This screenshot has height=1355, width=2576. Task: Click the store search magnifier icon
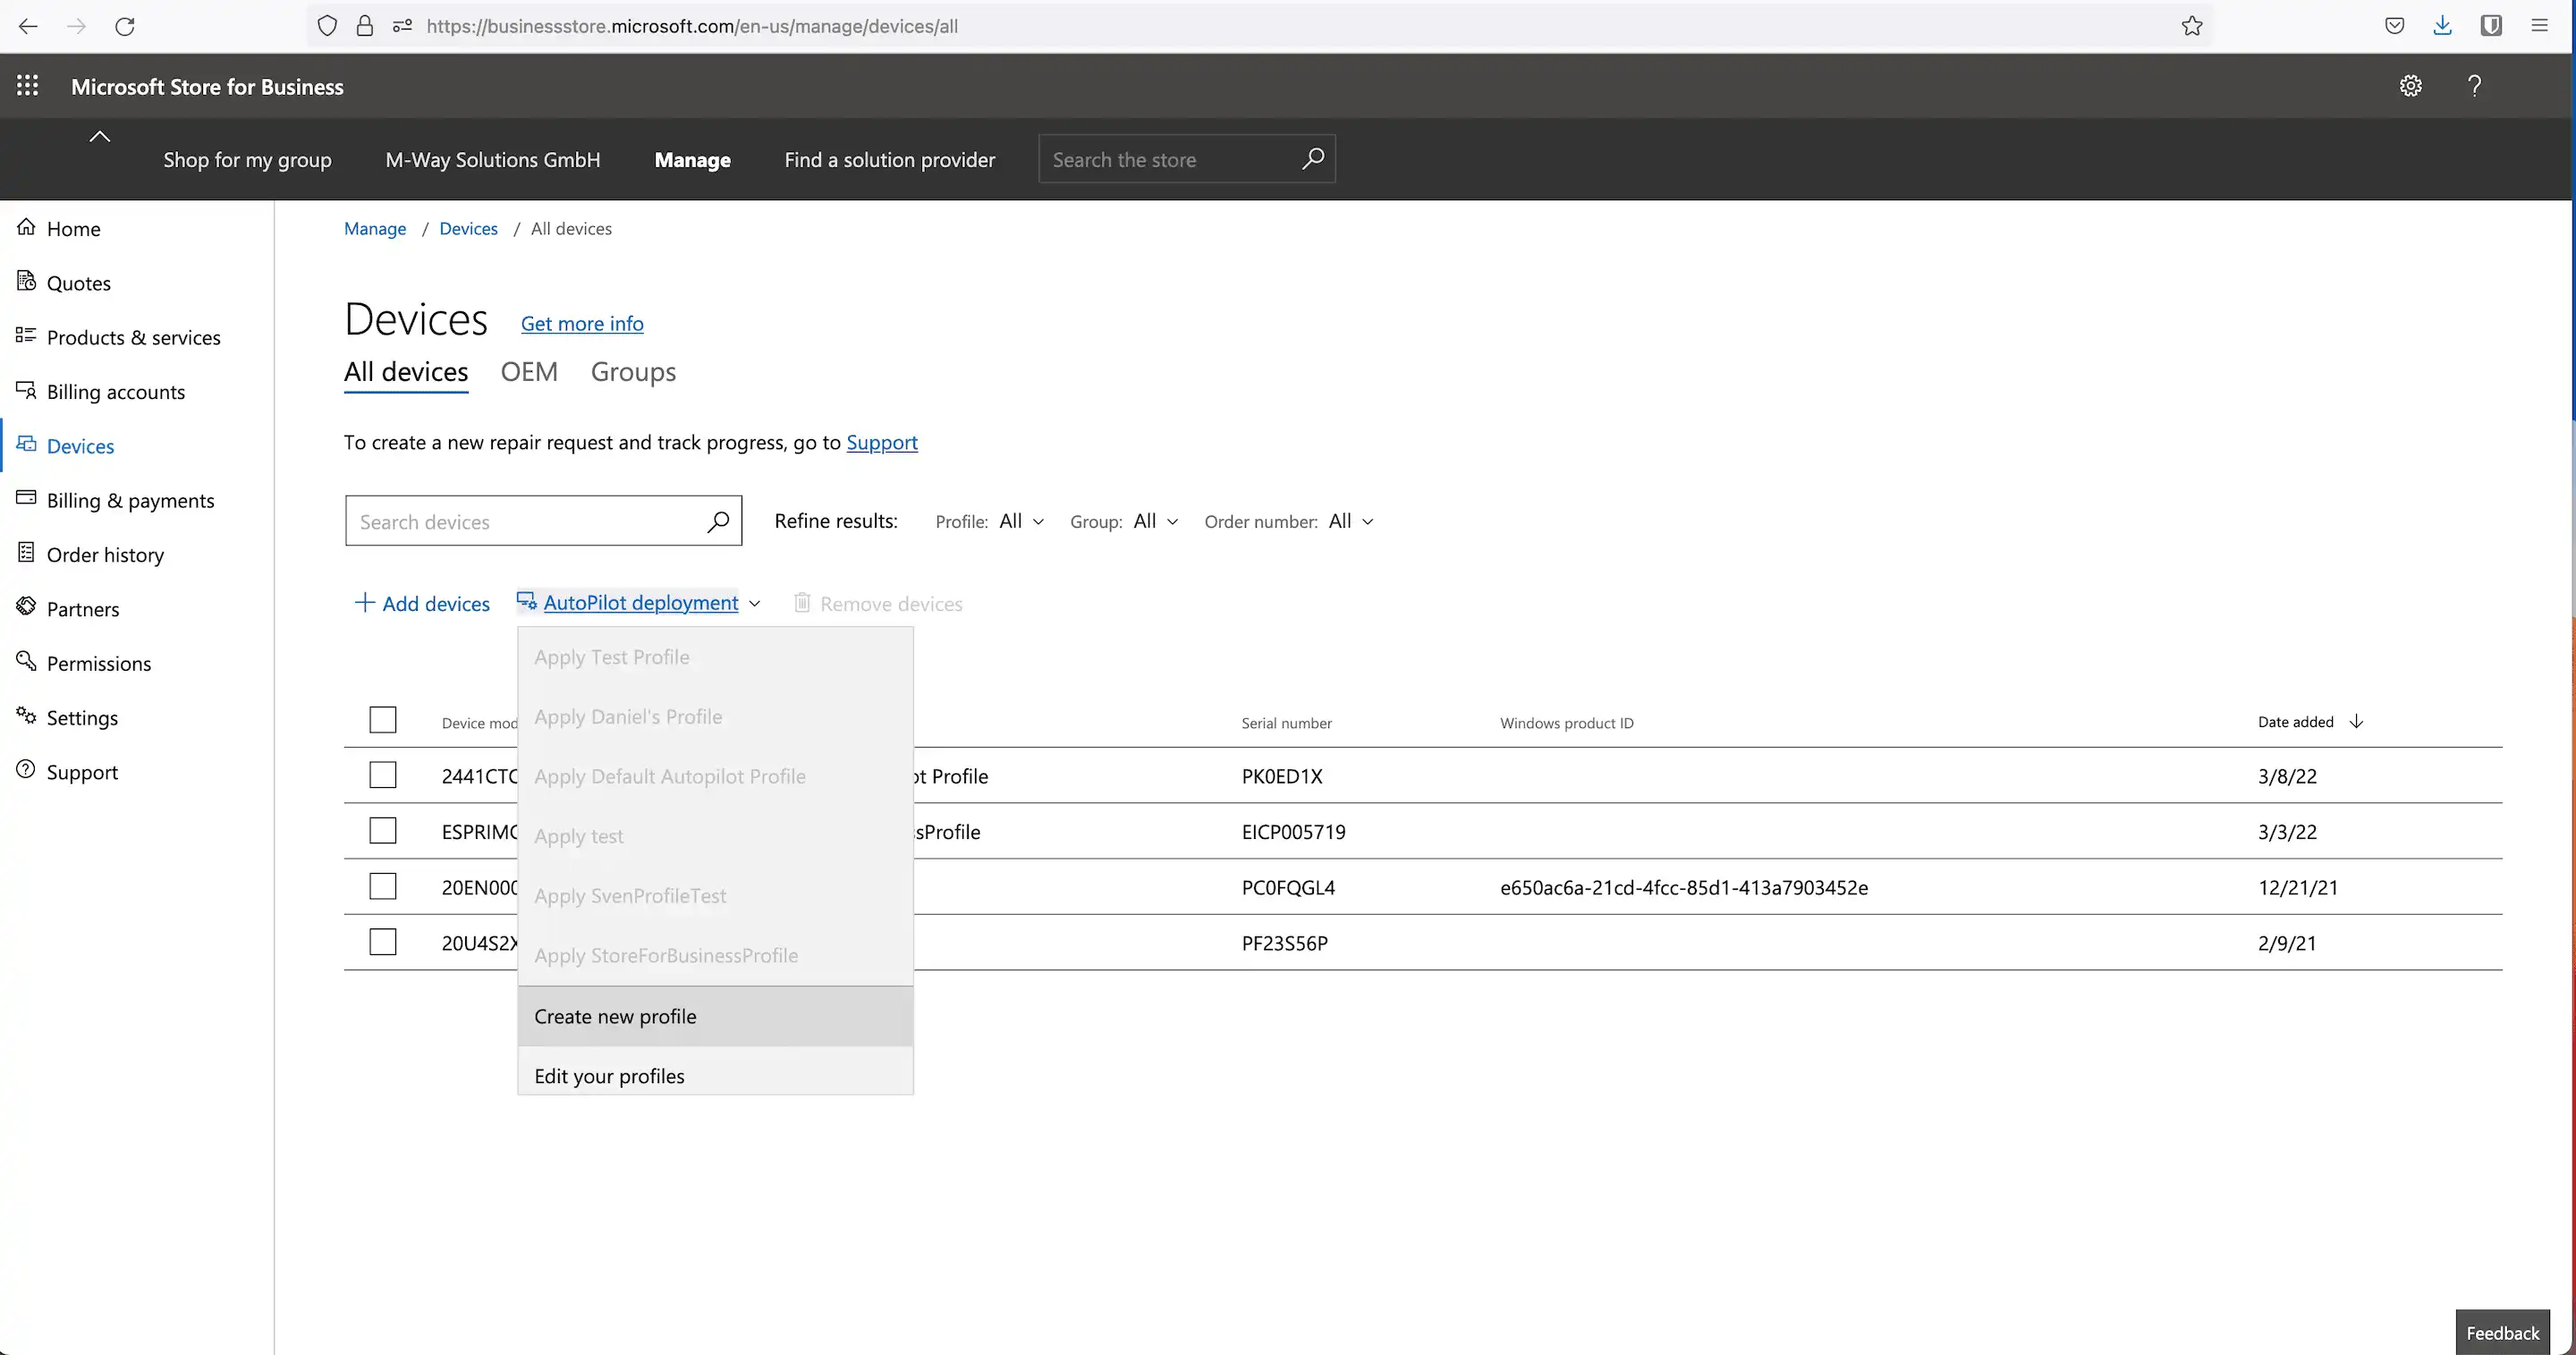[x=1312, y=159]
